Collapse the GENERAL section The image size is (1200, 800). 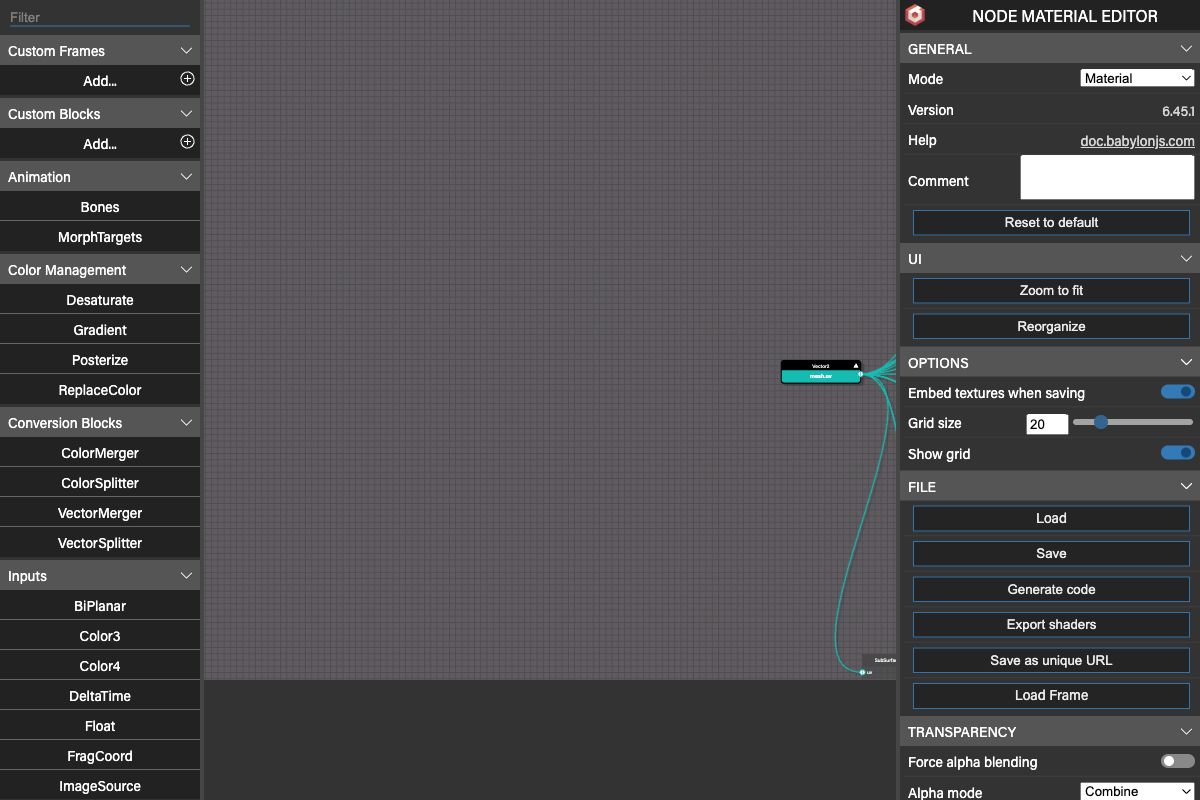(1186, 48)
